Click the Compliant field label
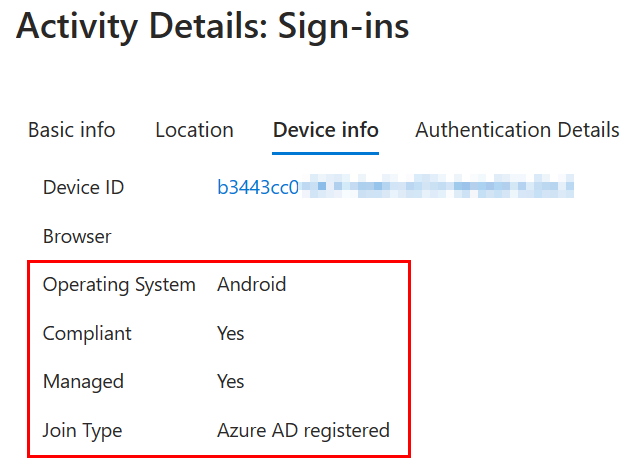This screenshot has width=628, height=474. click(87, 333)
